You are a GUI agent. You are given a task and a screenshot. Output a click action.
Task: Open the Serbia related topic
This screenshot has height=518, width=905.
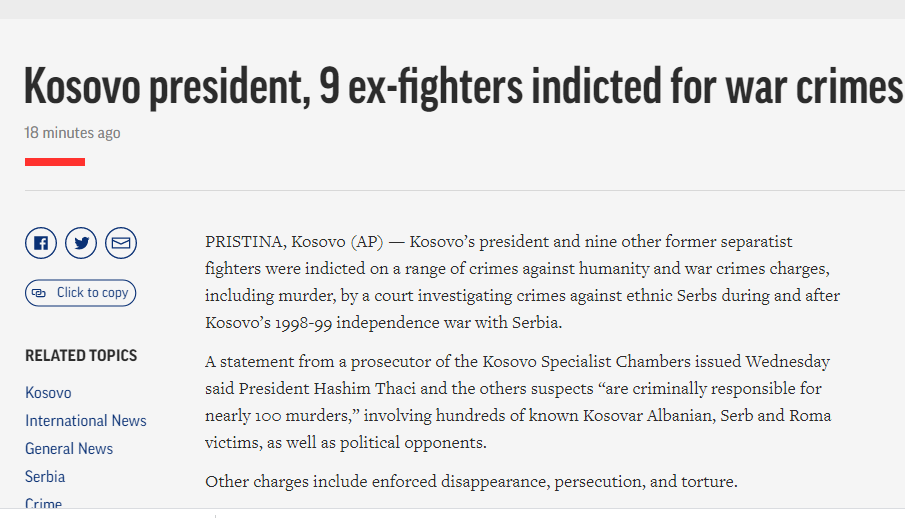(45, 476)
